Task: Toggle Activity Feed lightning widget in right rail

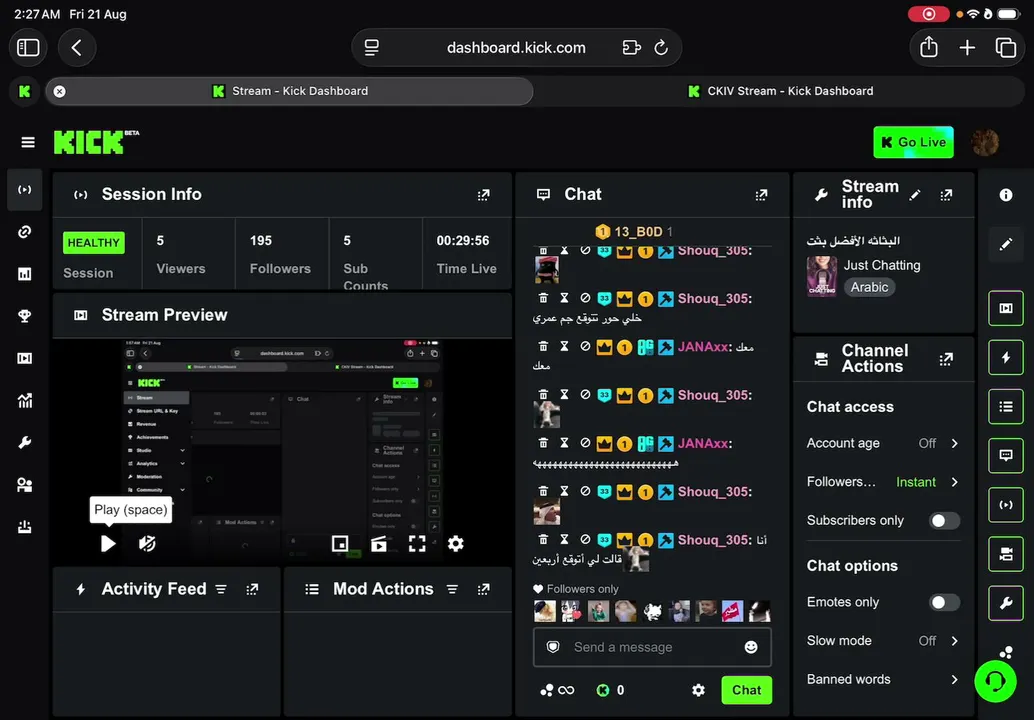Action: (1006, 357)
